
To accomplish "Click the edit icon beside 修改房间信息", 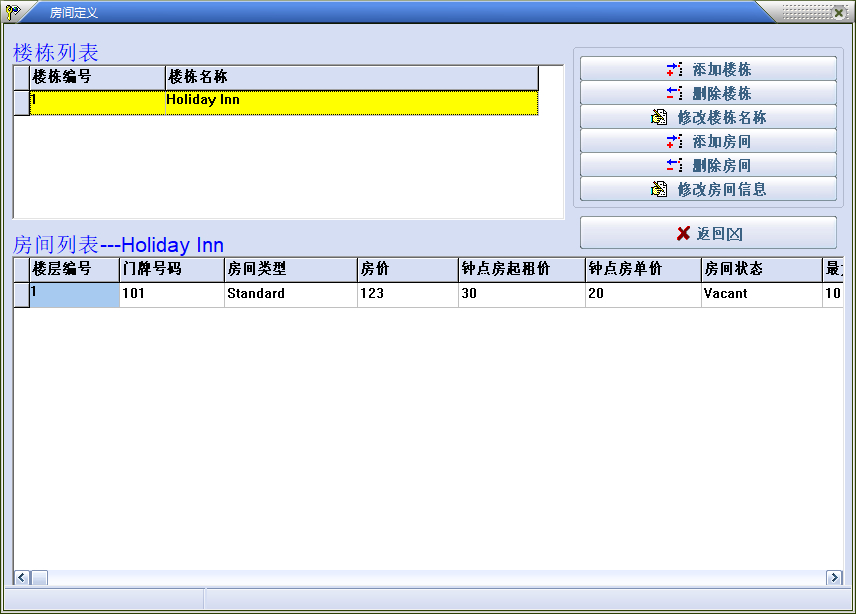I will tap(659, 189).
